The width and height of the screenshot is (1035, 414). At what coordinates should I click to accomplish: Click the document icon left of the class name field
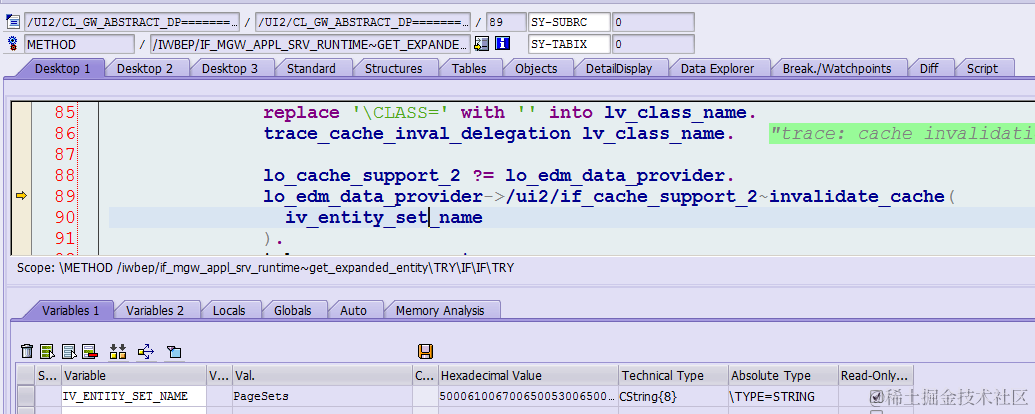tap(13, 22)
